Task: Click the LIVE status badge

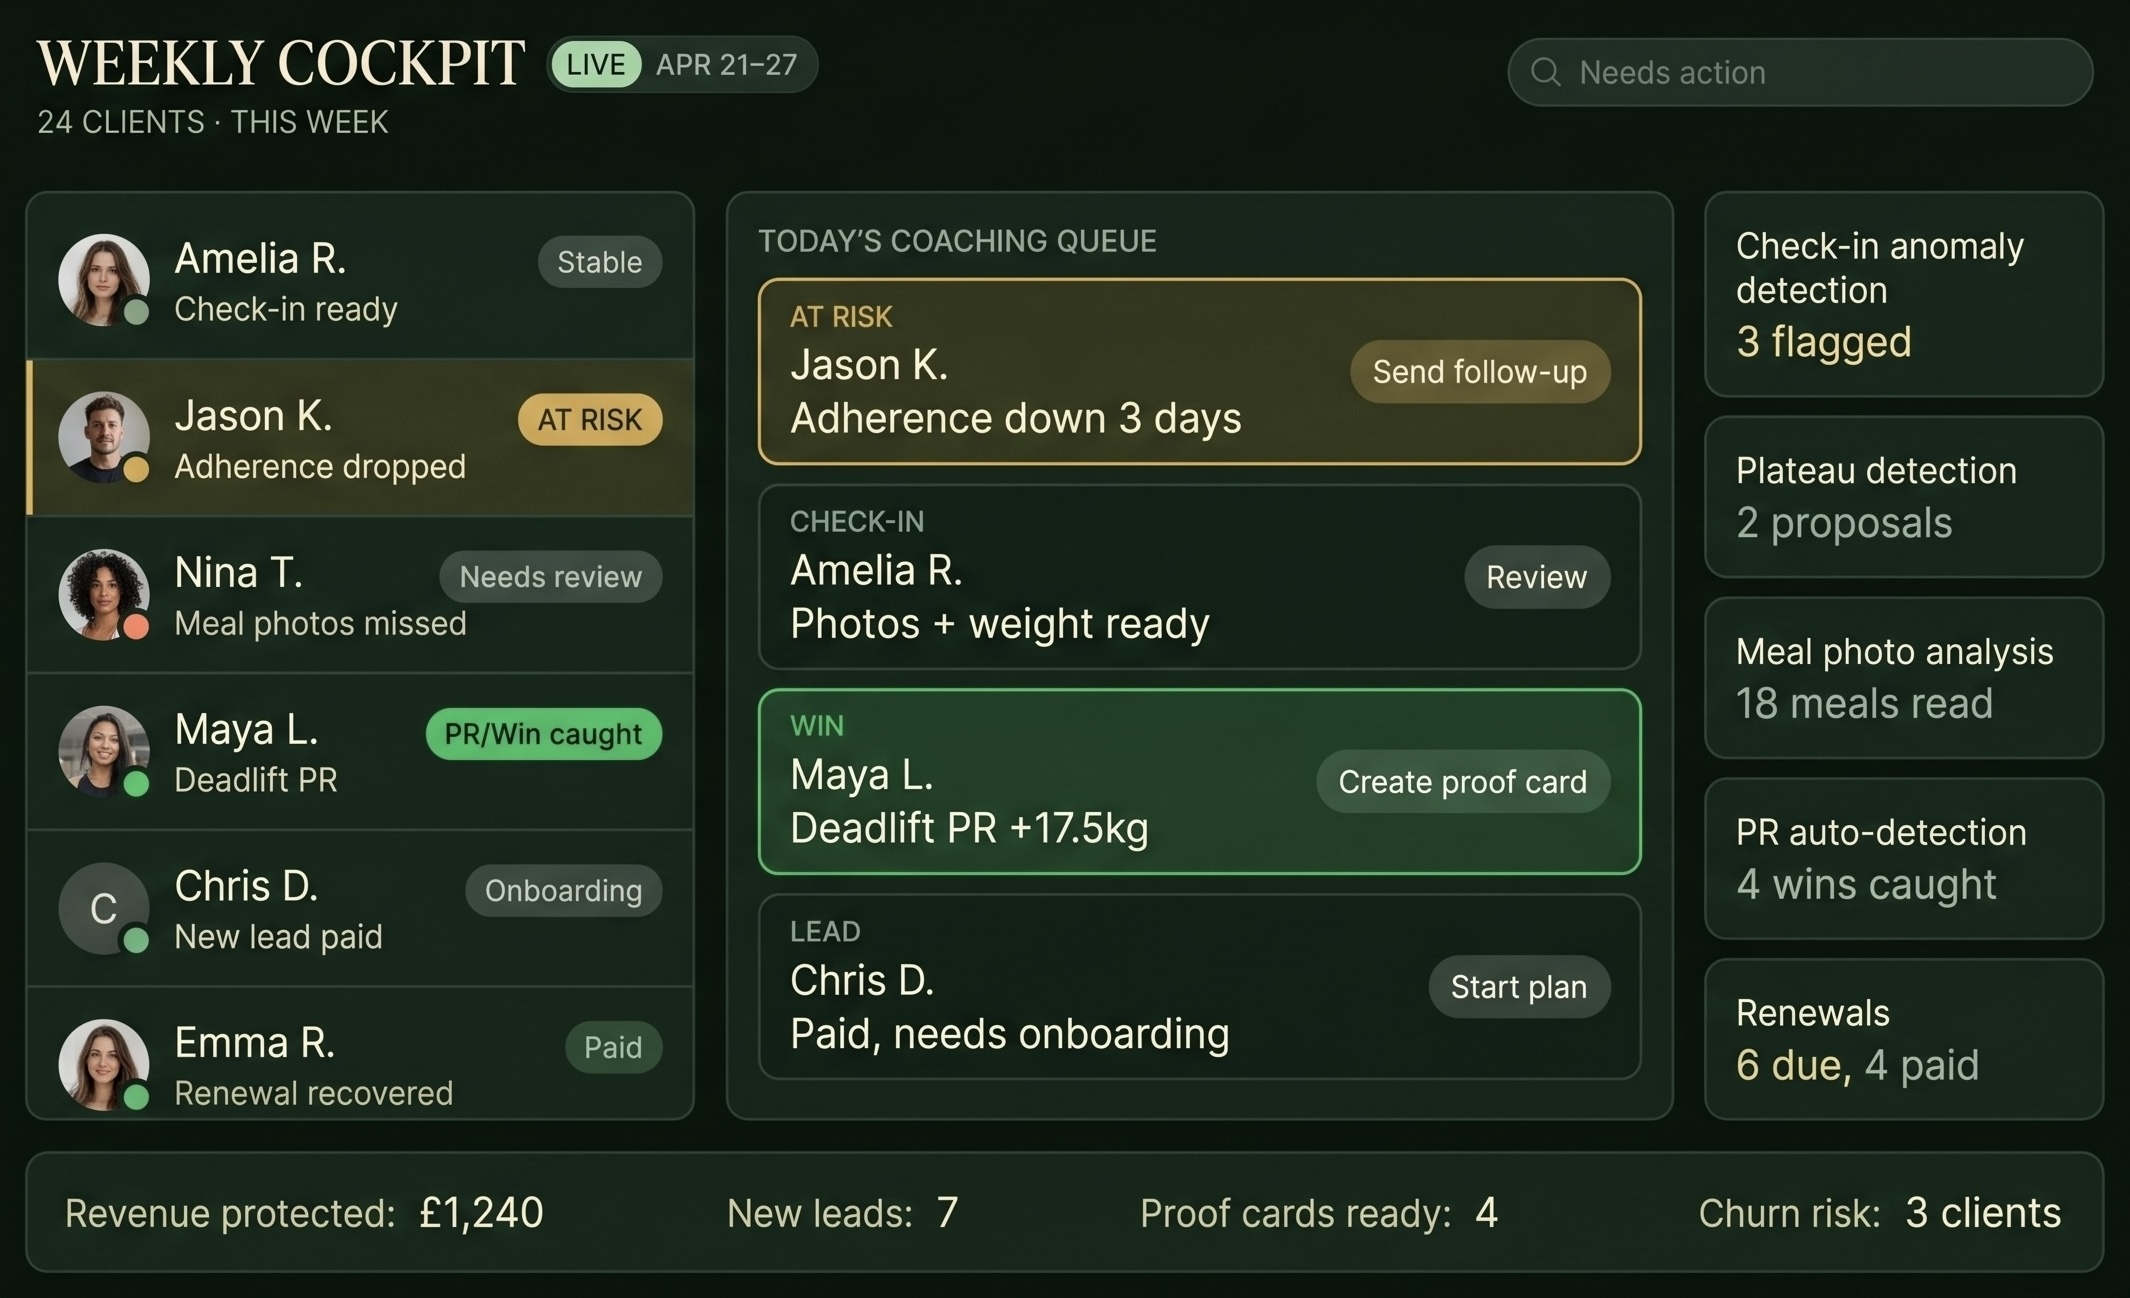Action: [x=594, y=64]
